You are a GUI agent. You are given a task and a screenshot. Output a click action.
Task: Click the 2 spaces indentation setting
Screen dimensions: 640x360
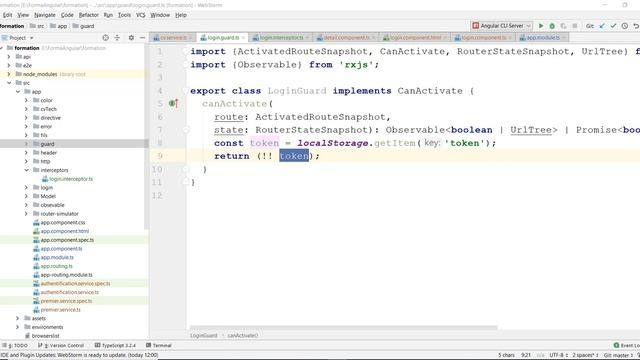pyautogui.click(x=585, y=355)
